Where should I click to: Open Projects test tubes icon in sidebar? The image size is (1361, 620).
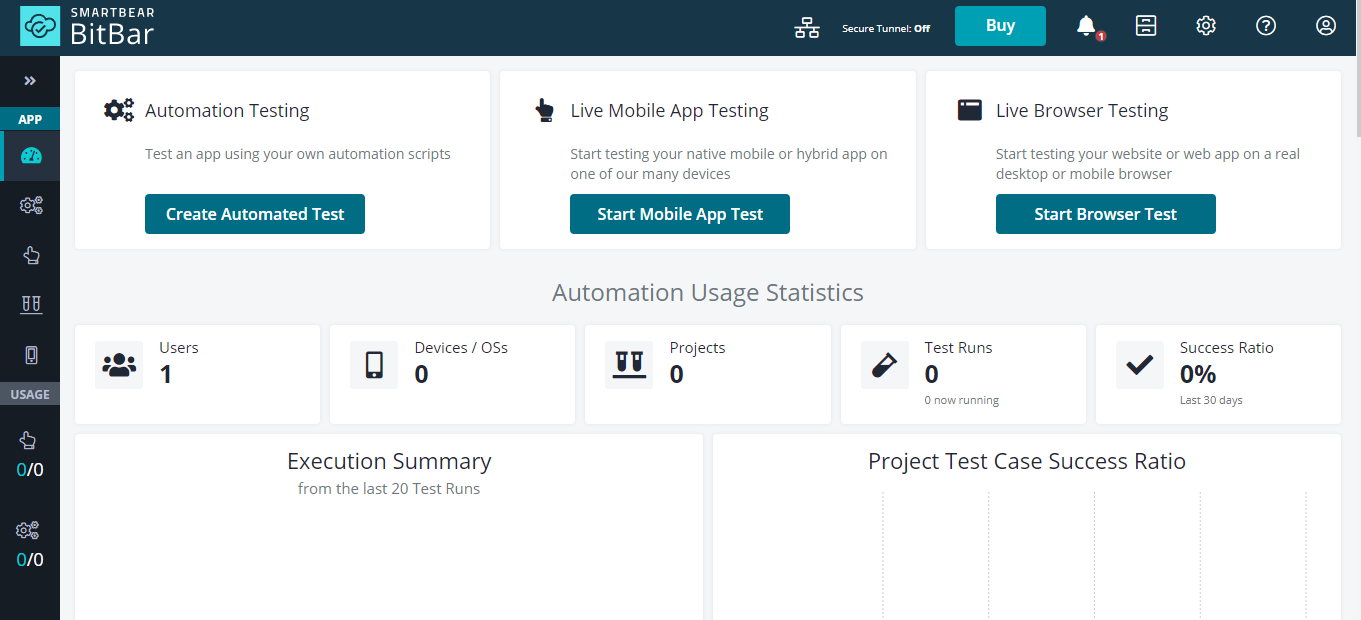[x=31, y=305]
